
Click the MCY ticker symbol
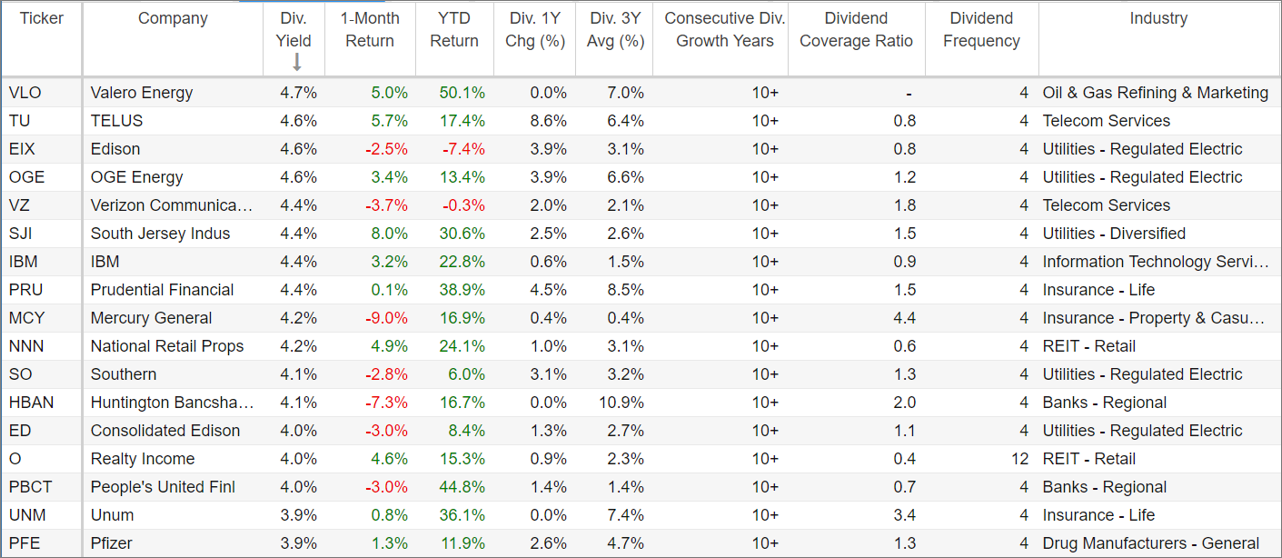(x=27, y=318)
